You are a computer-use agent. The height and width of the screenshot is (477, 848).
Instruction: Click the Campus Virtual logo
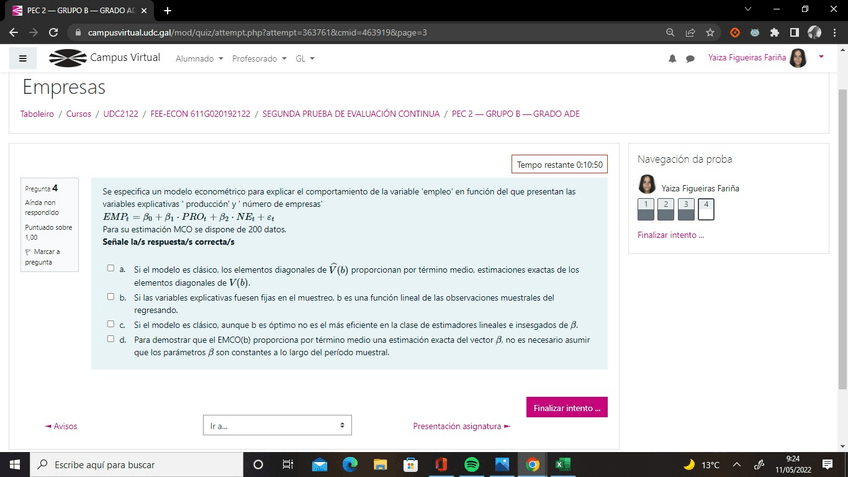pos(105,57)
